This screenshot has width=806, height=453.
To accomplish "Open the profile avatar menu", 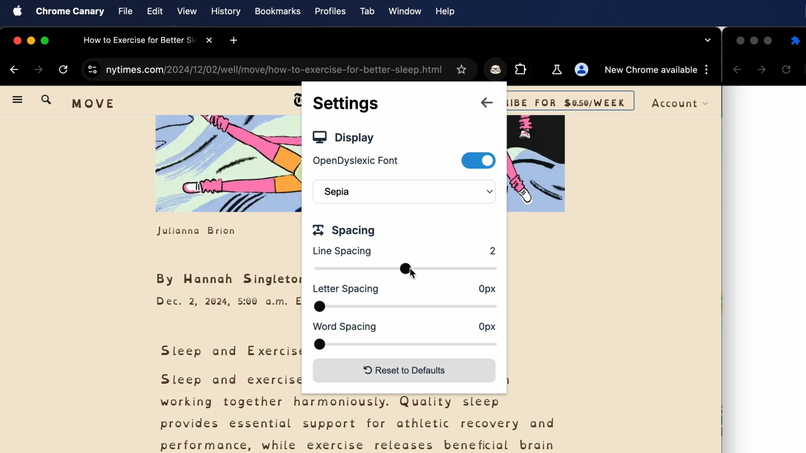I will point(581,69).
